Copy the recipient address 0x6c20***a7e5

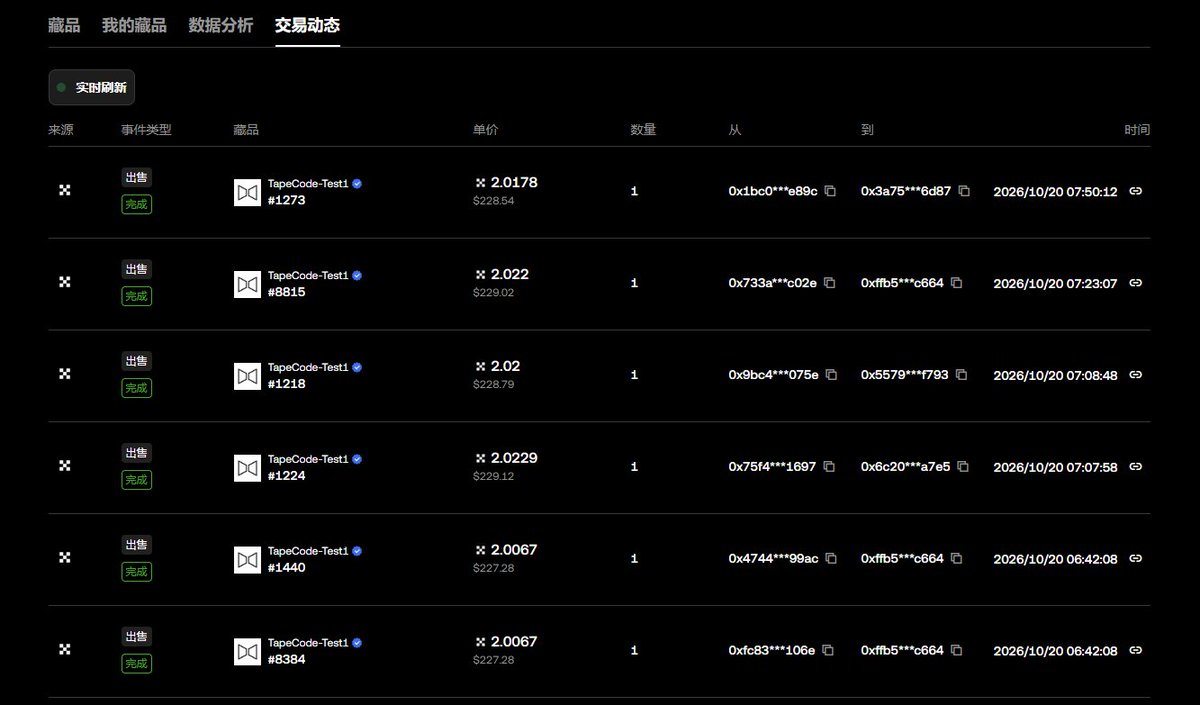tap(963, 467)
